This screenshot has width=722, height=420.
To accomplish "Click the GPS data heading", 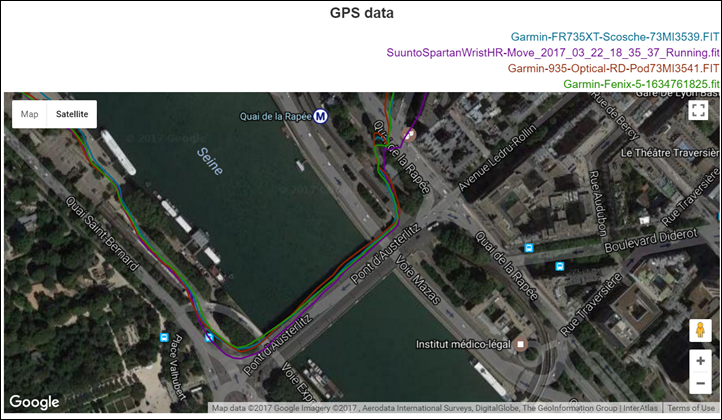I will click(x=361, y=14).
